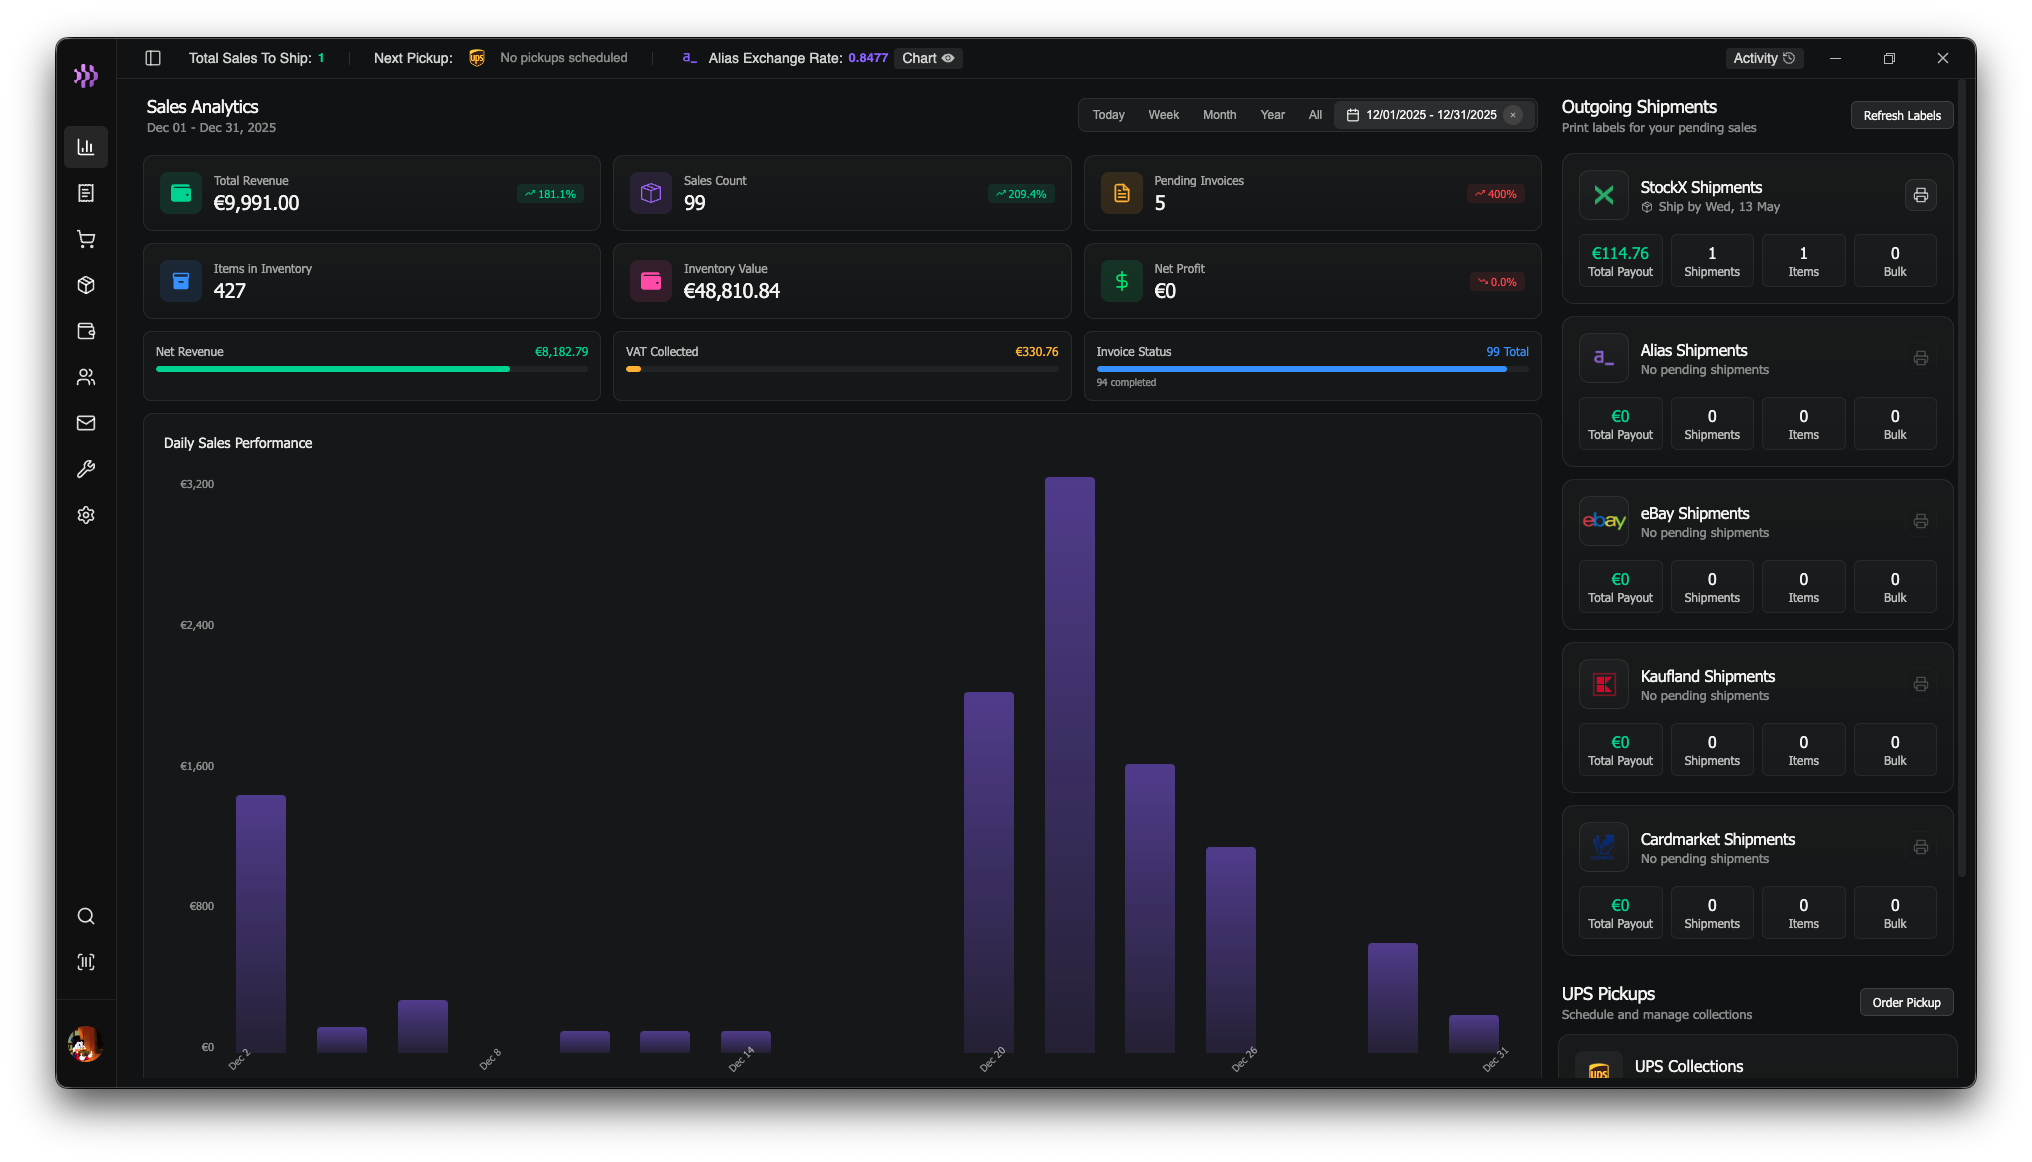
Task: Click the Kaufland Shipments printer icon
Action: [x=1920, y=684]
